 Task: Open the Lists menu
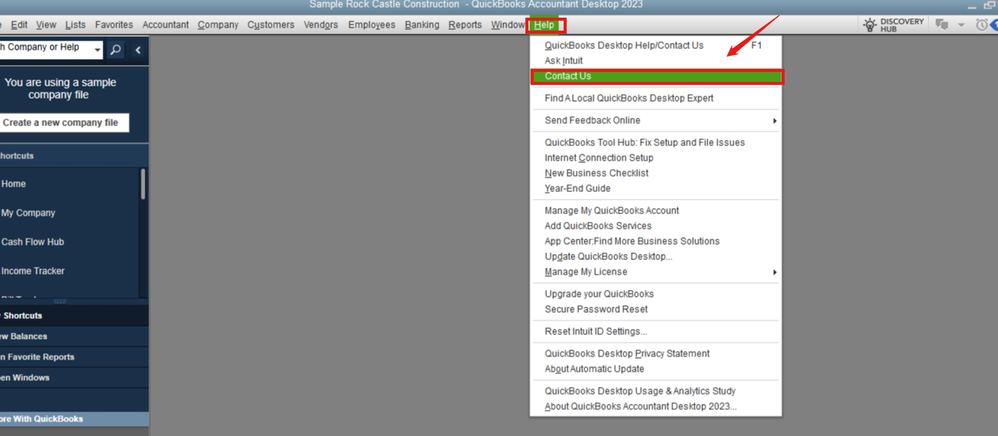click(x=75, y=25)
